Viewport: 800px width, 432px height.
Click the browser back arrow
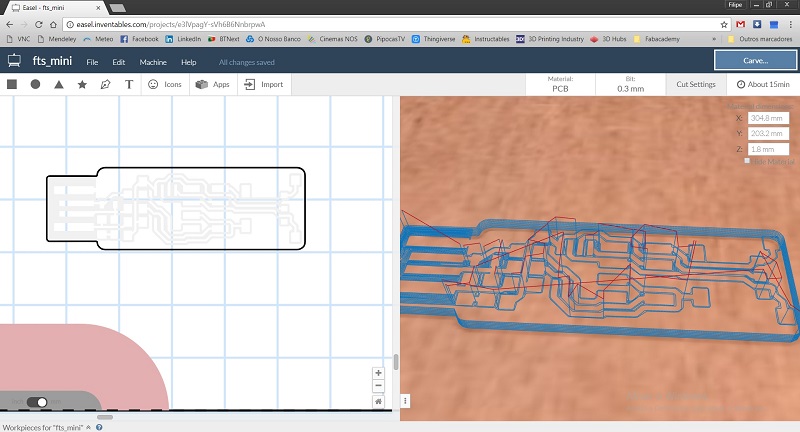coord(10,24)
